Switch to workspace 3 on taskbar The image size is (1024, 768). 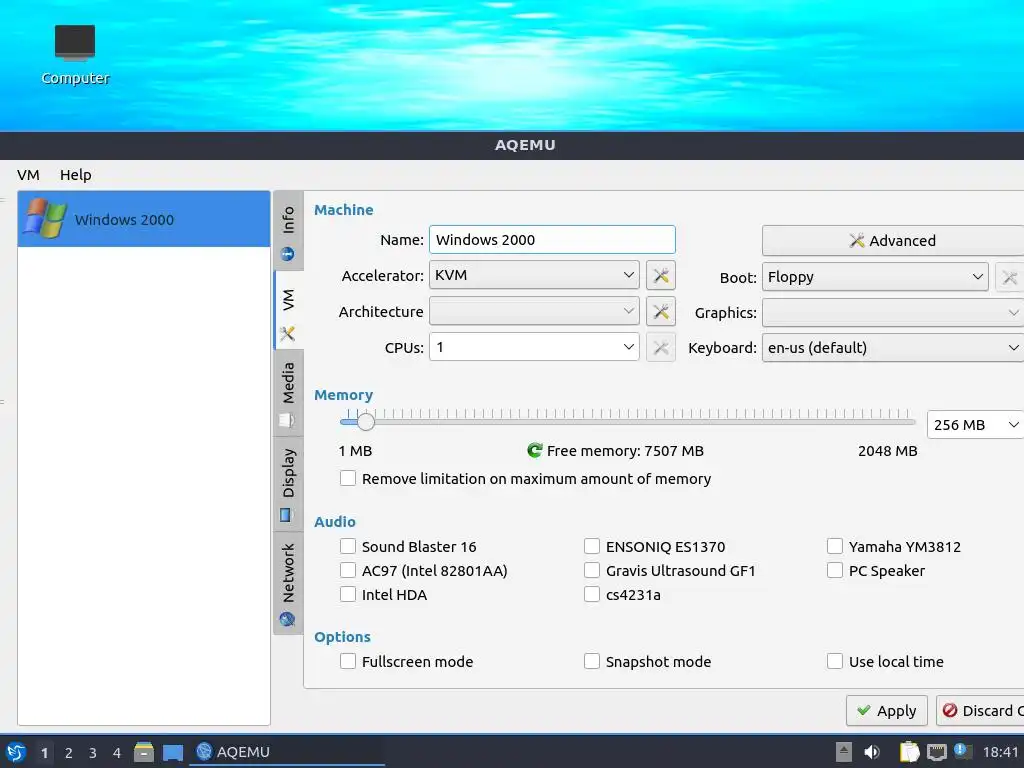tap(93, 753)
